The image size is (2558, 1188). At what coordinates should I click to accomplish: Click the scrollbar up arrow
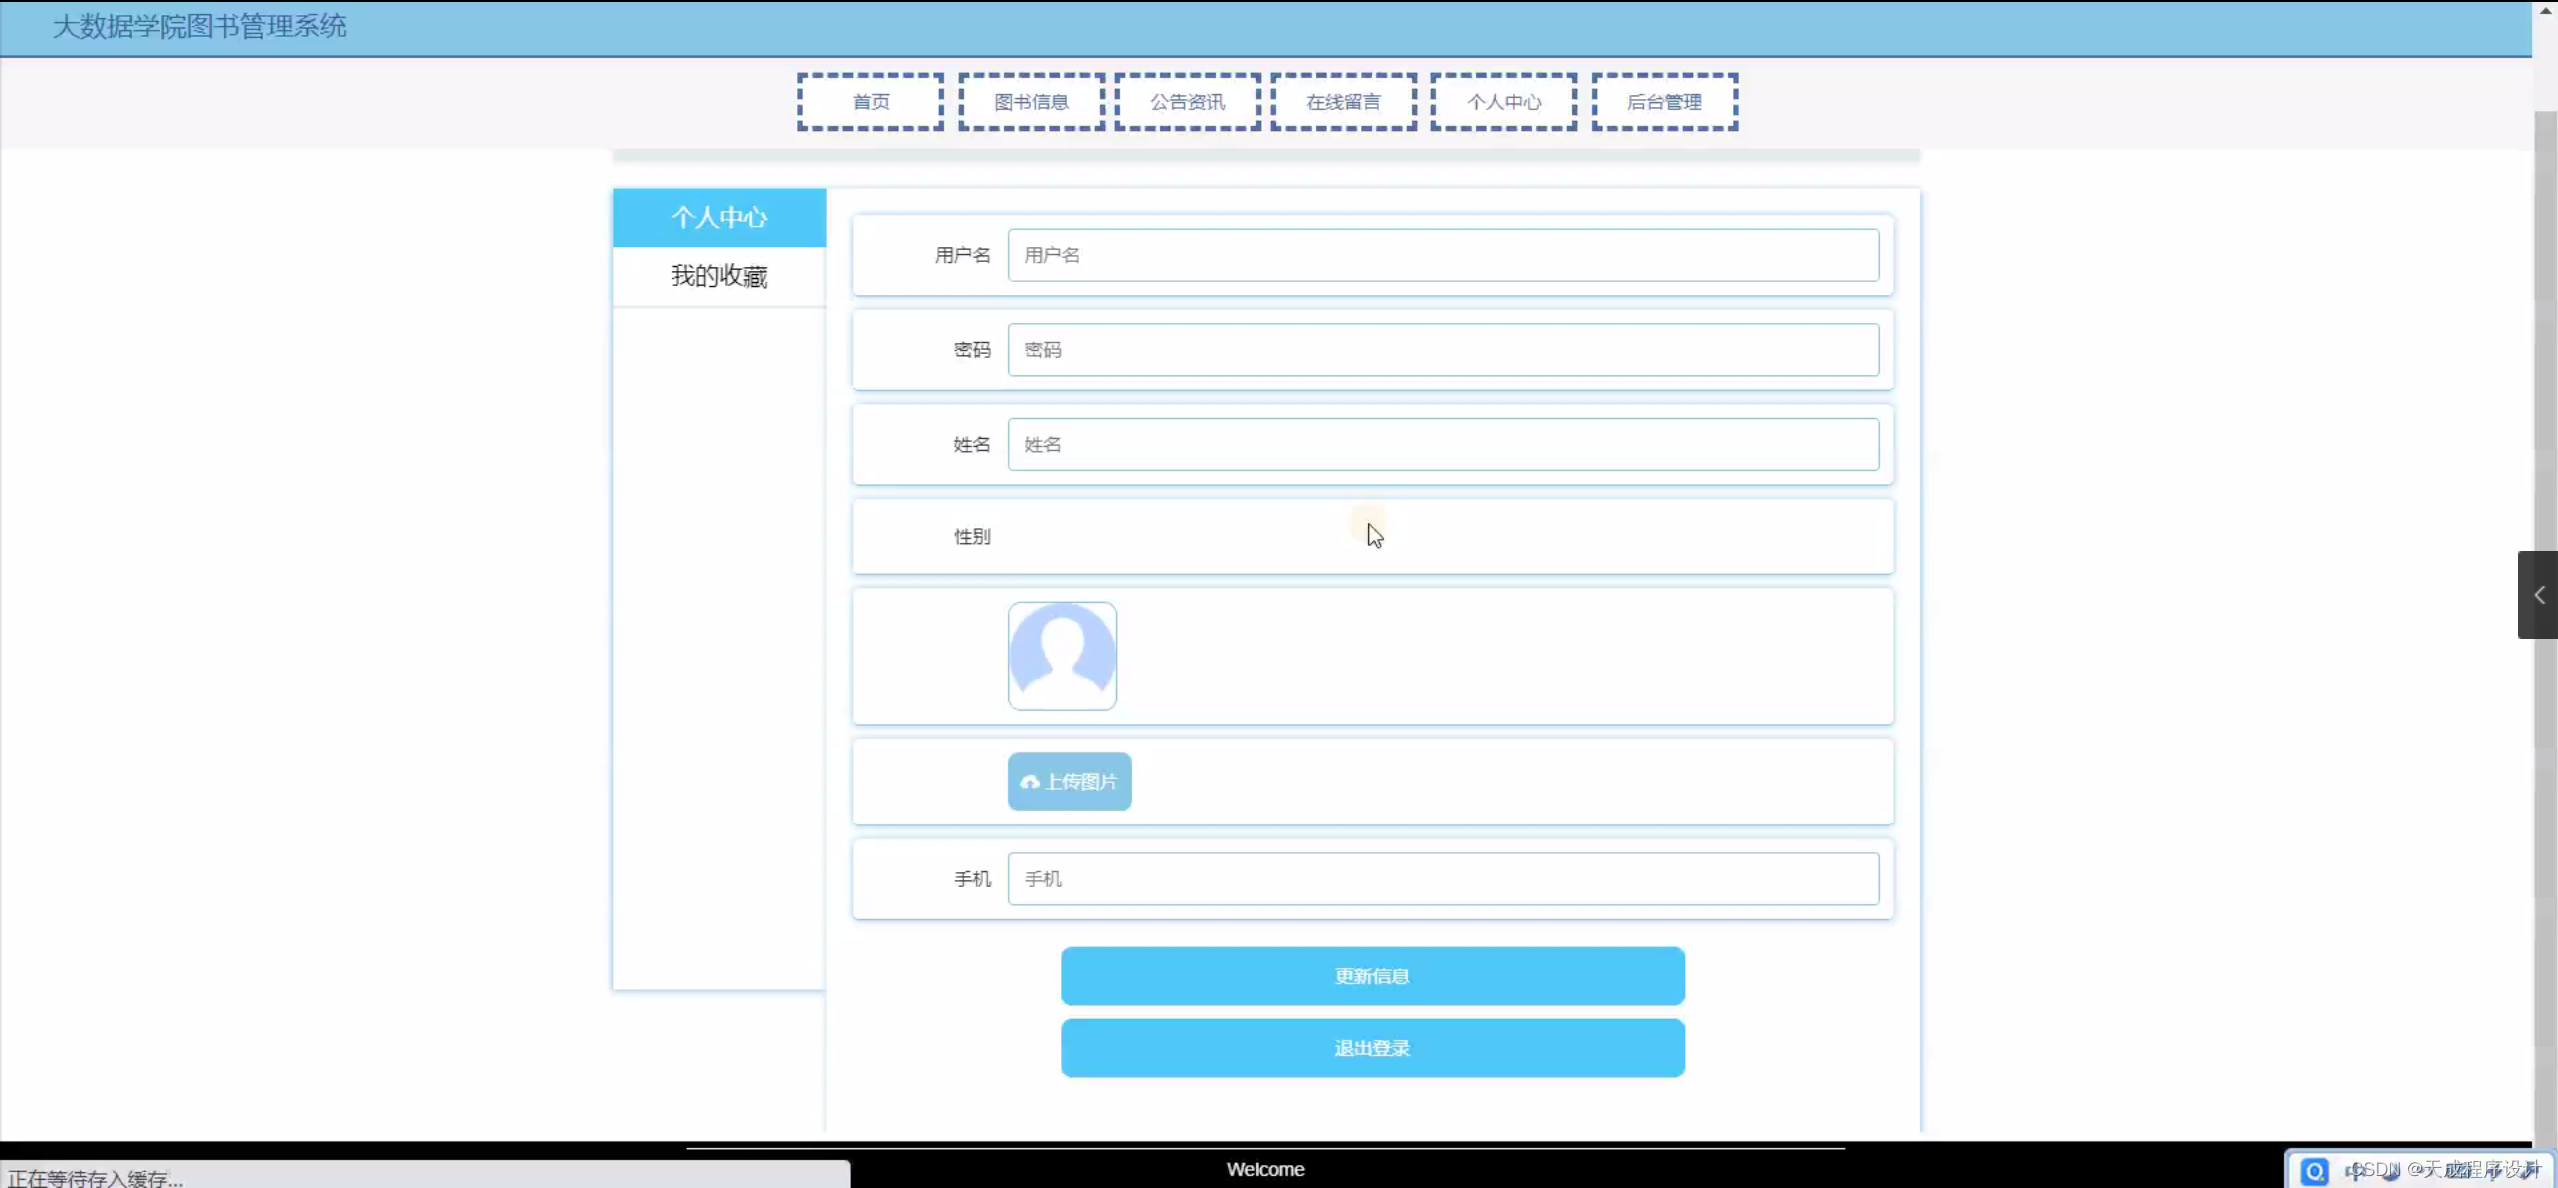tap(2545, 10)
